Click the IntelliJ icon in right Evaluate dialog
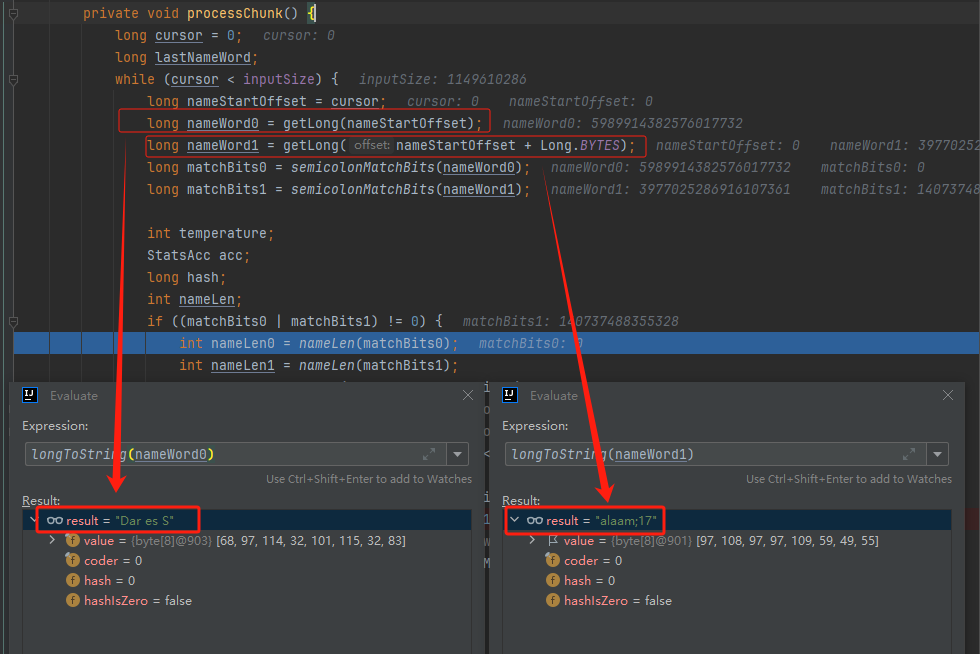The height and width of the screenshot is (654, 980). tap(510, 395)
